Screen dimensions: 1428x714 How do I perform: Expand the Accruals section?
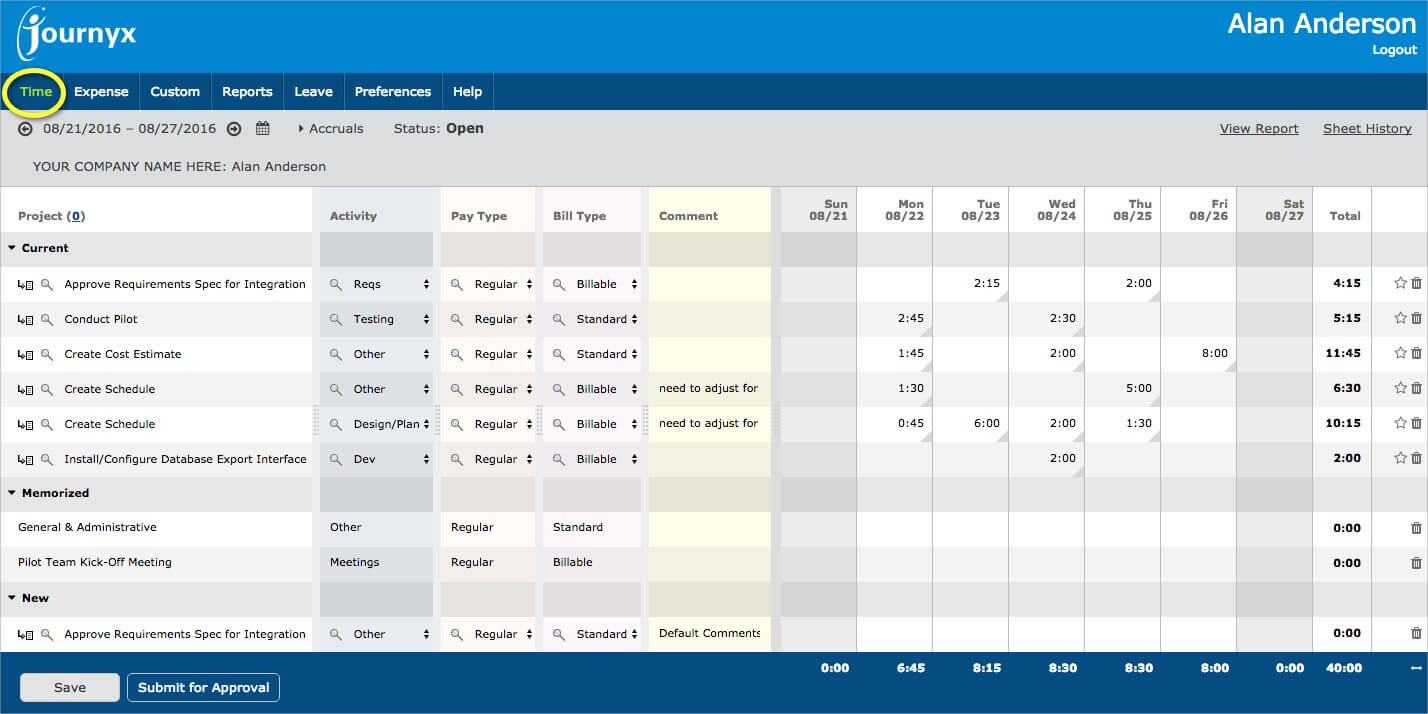point(330,128)
